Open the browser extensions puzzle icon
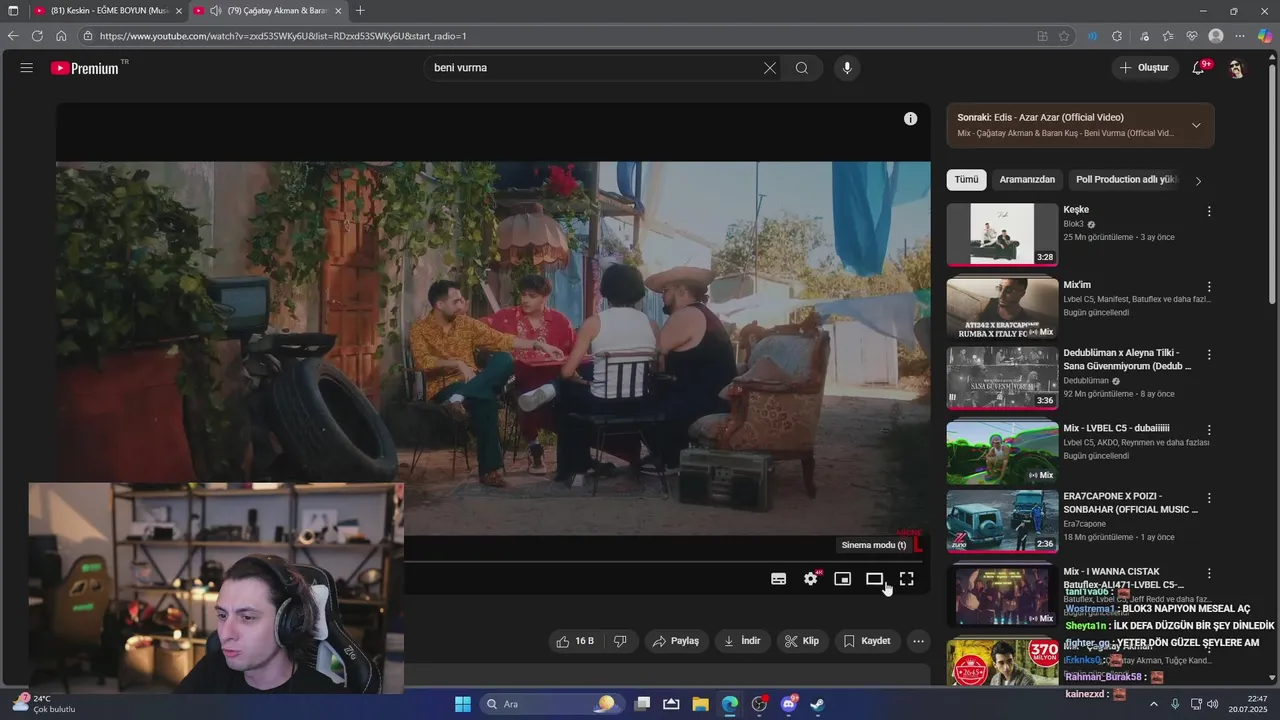The height and width of the screenshot is (720, 1280). coord(1117,36)
